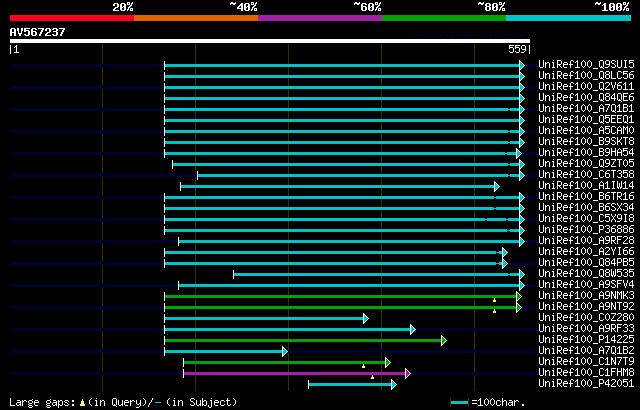Click the UniRef100_A9NMK3 label

click(586, 296)
